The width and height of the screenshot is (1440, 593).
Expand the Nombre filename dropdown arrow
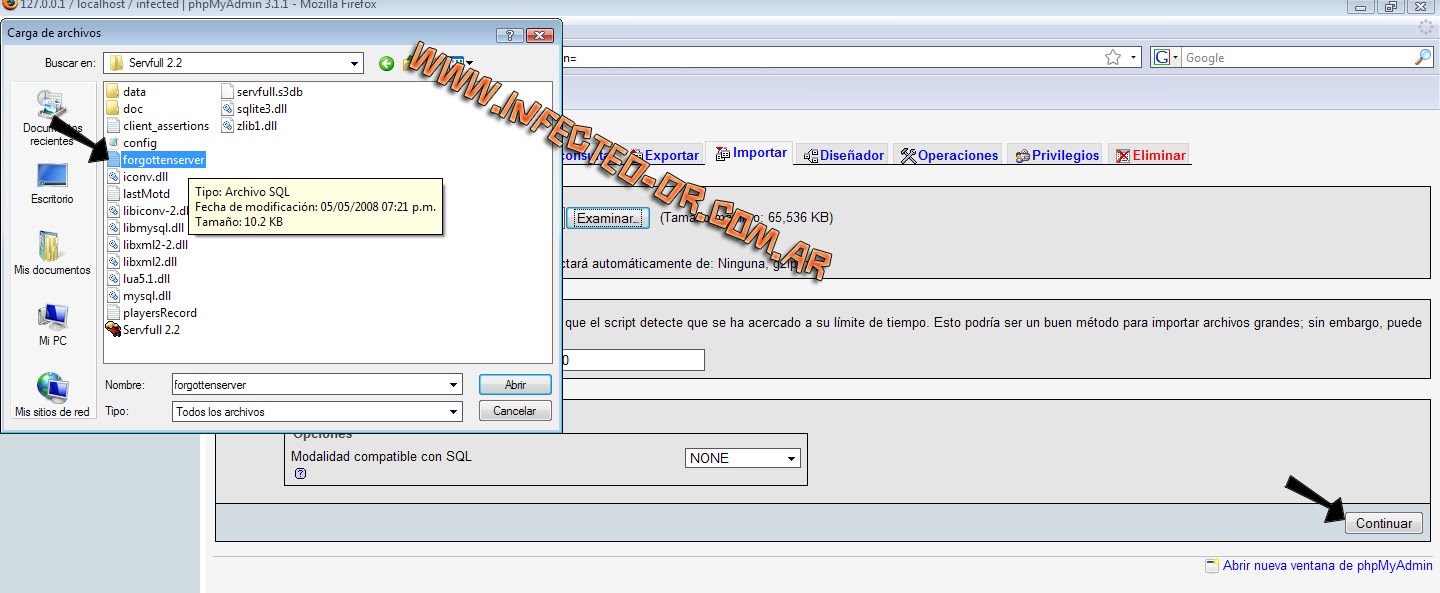454,384
